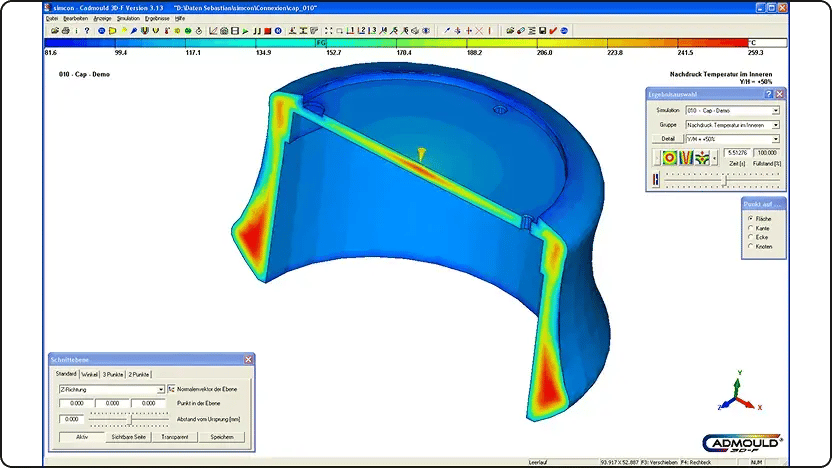Open the Simulation menu
Image resolution: width=832 pixels, height=468 pixels.
coord(128,19)
